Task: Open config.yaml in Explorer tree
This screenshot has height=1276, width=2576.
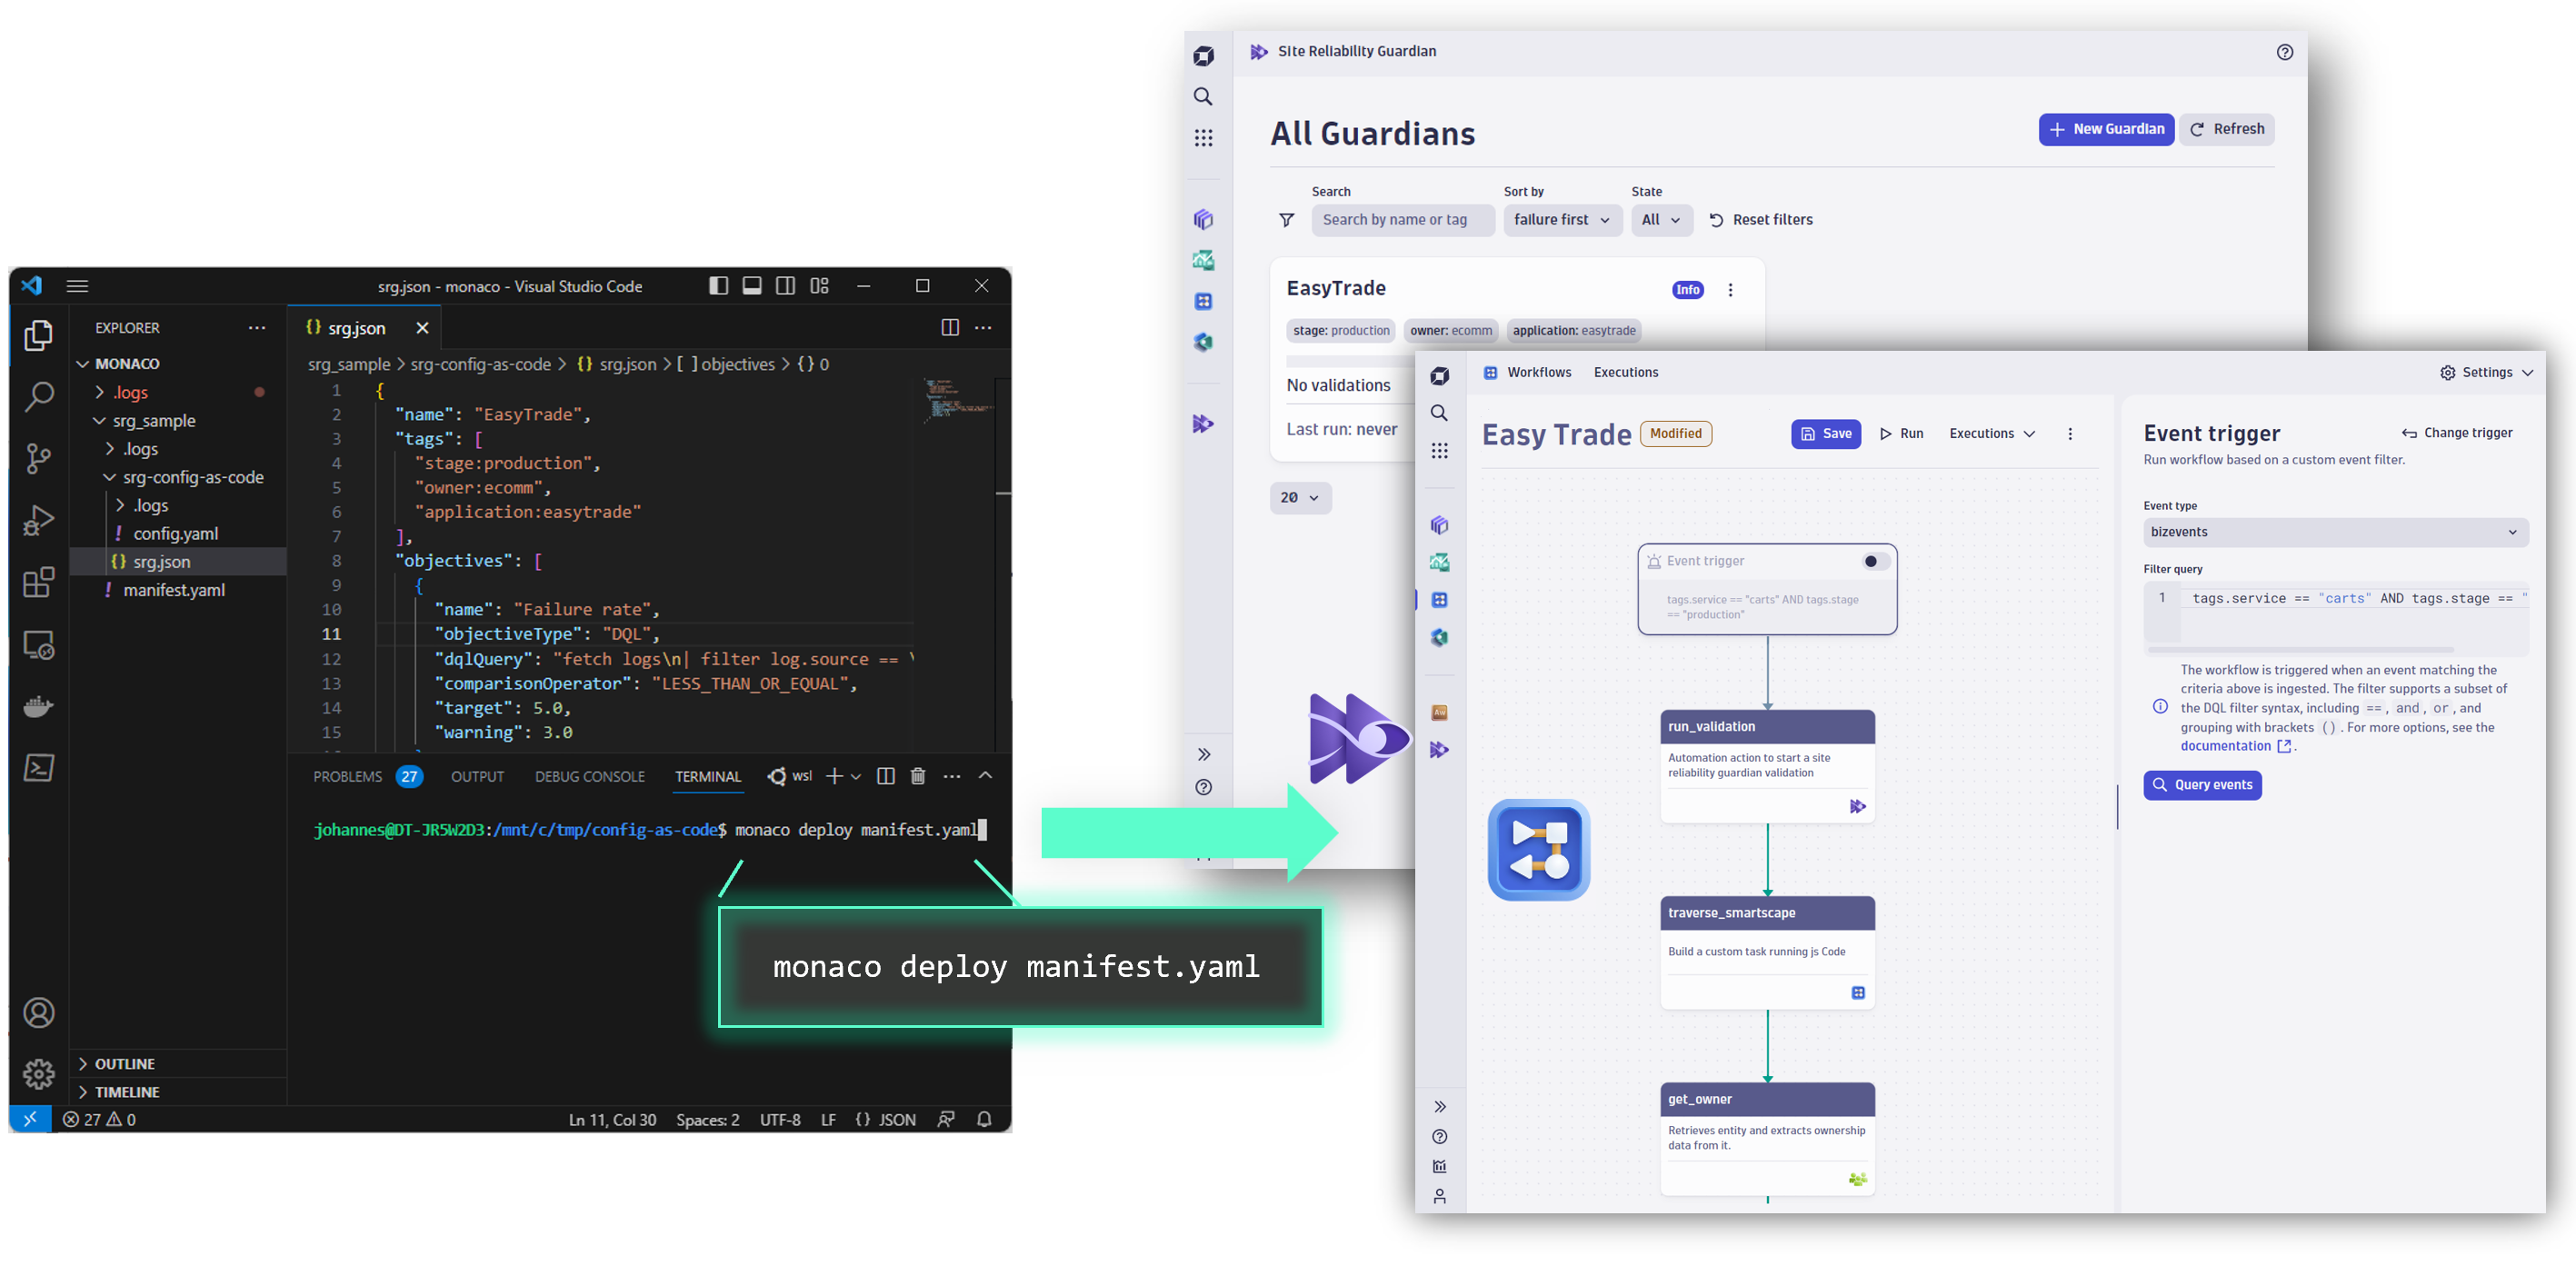Action: pyautogui.click(x=176, y=534)
